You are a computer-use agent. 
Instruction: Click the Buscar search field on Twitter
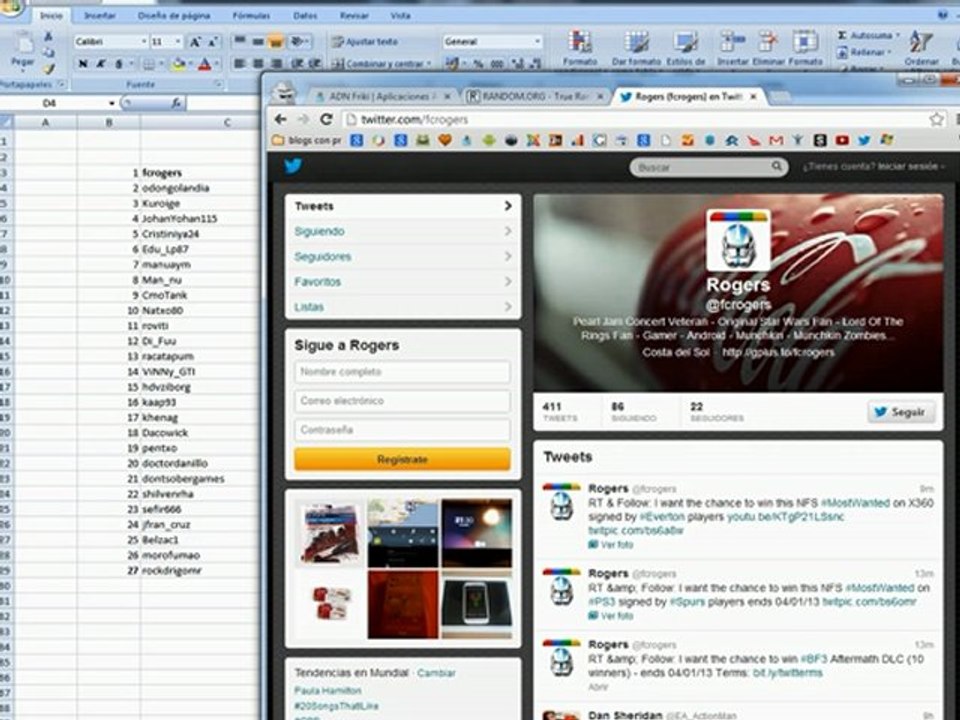coord(709,167)
